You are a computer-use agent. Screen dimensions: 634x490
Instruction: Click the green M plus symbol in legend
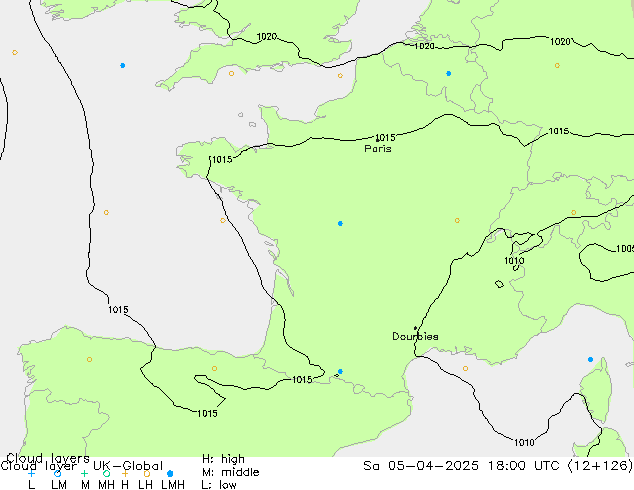click(84, 473)
